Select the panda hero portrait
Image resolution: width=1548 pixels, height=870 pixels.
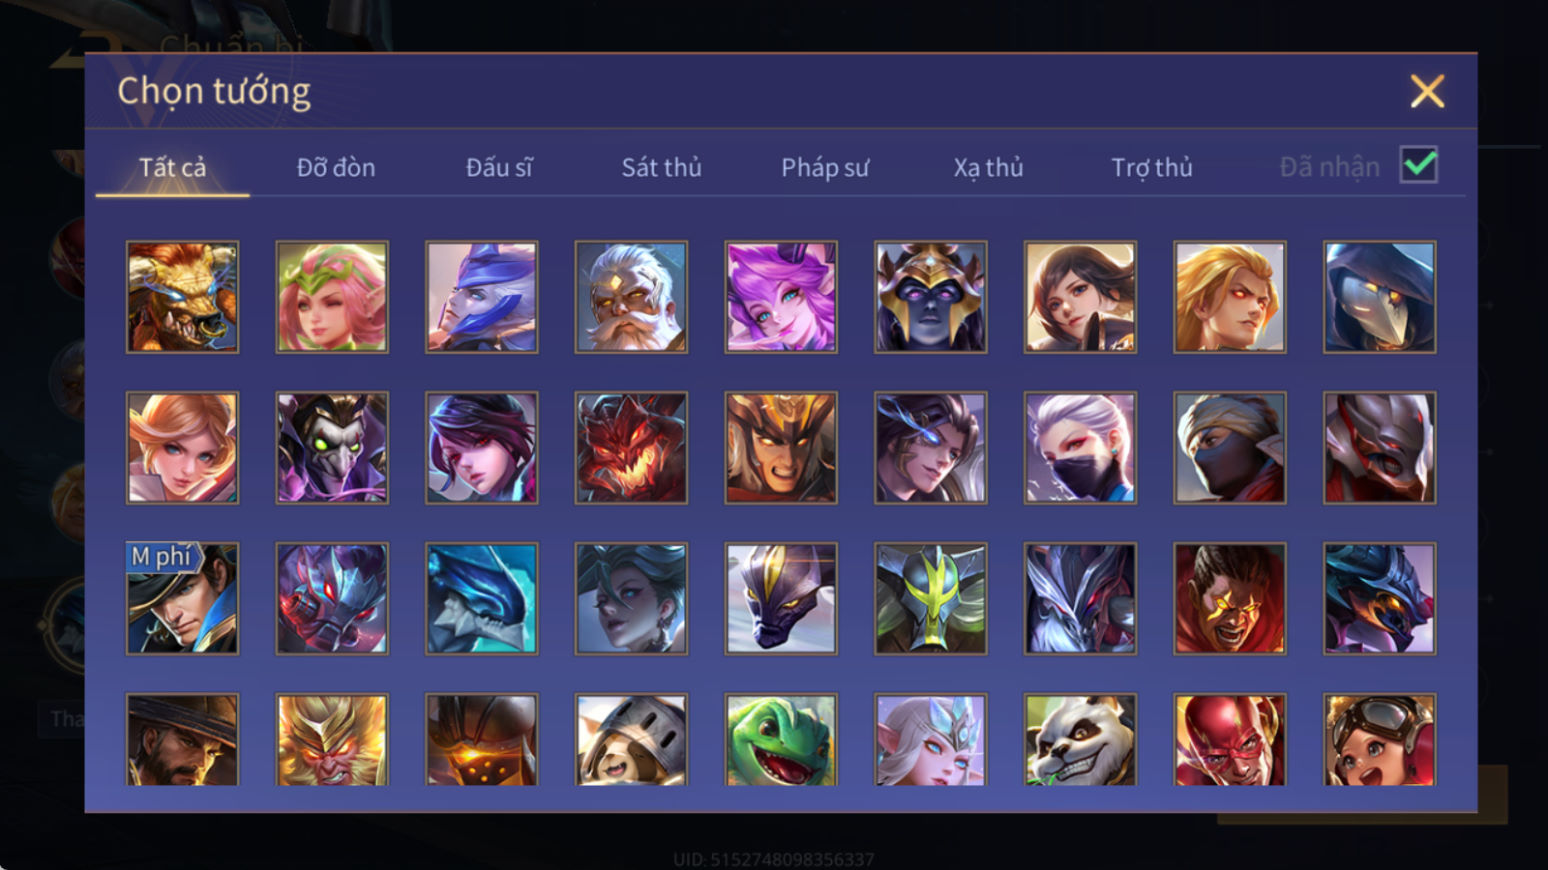(1080, 740)
